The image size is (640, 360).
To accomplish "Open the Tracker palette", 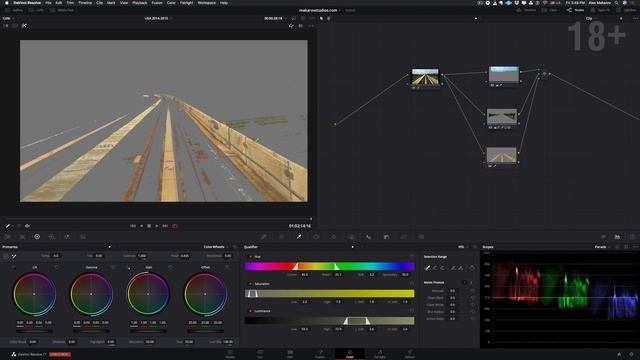I will pos(334,237).
